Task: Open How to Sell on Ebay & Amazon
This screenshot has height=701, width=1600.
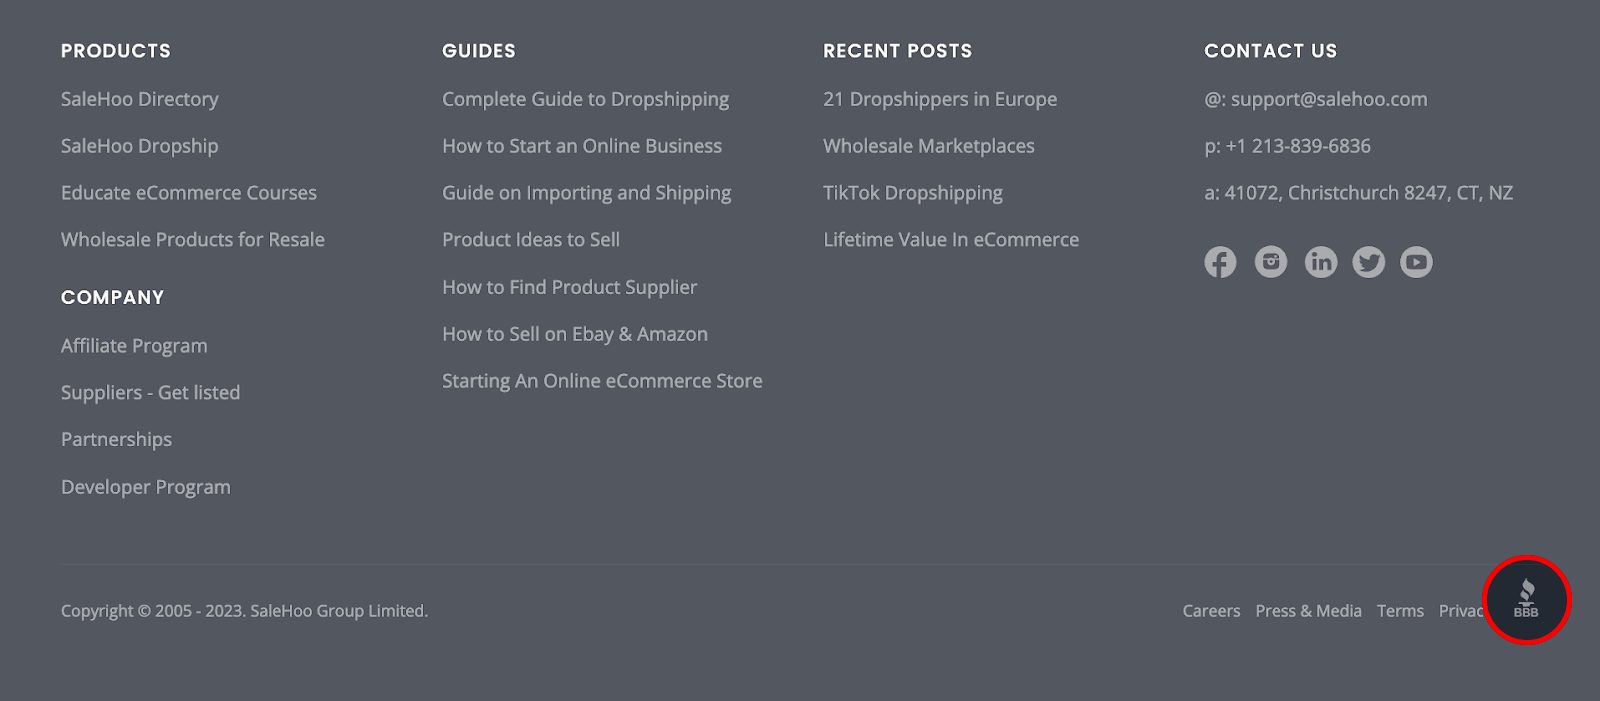Action: (574, 334)
